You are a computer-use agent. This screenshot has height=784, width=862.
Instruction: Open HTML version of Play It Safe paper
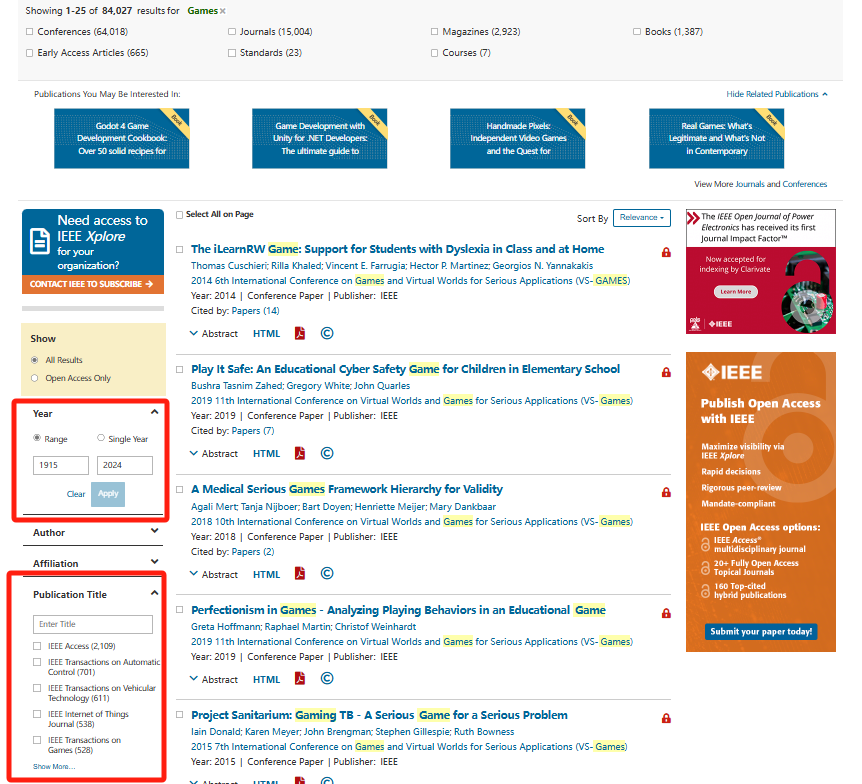click(267, 454)
